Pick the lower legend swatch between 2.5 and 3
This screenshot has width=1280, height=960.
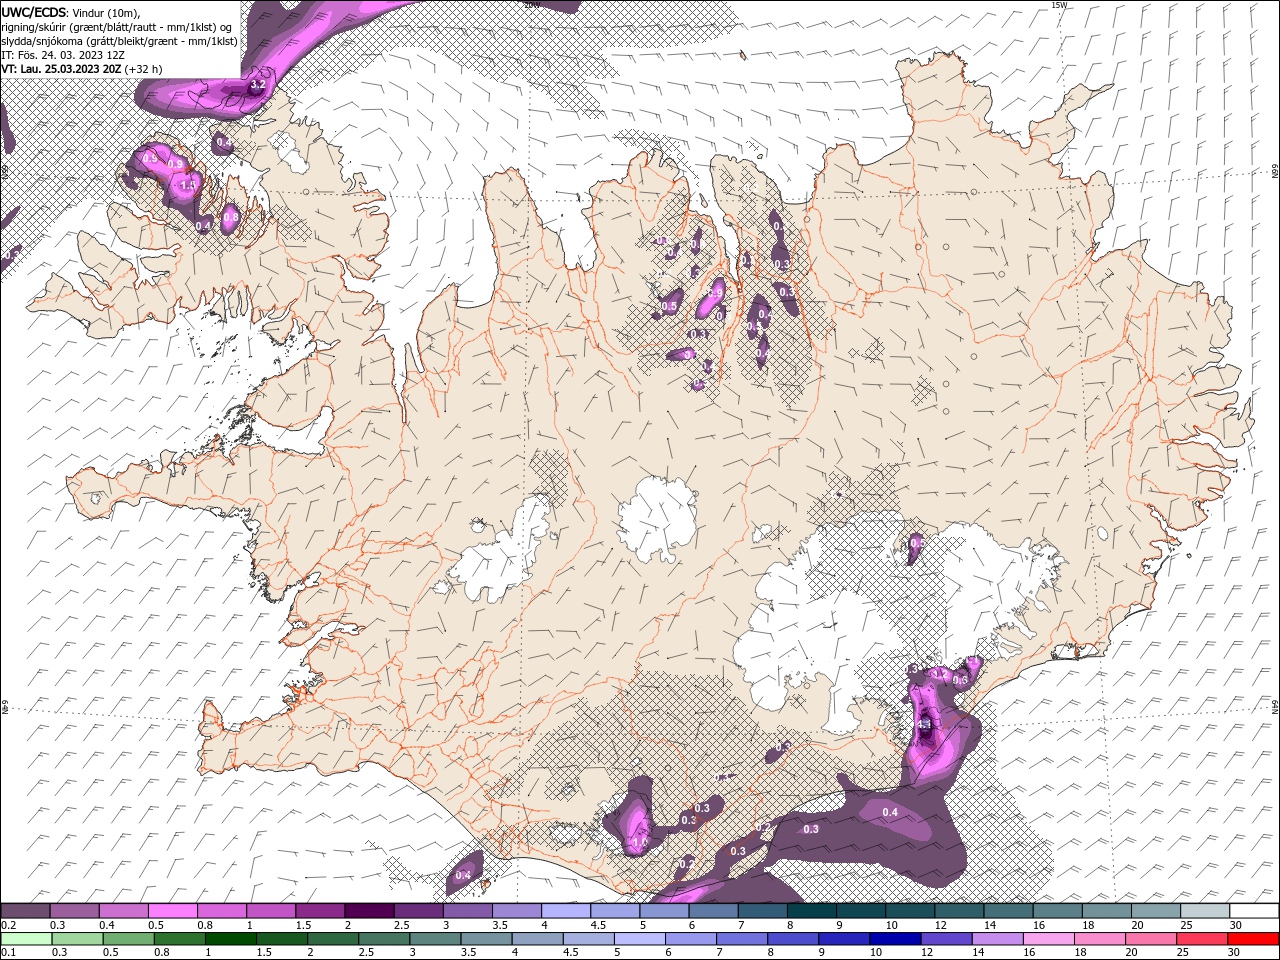click(x=384, y=939)
